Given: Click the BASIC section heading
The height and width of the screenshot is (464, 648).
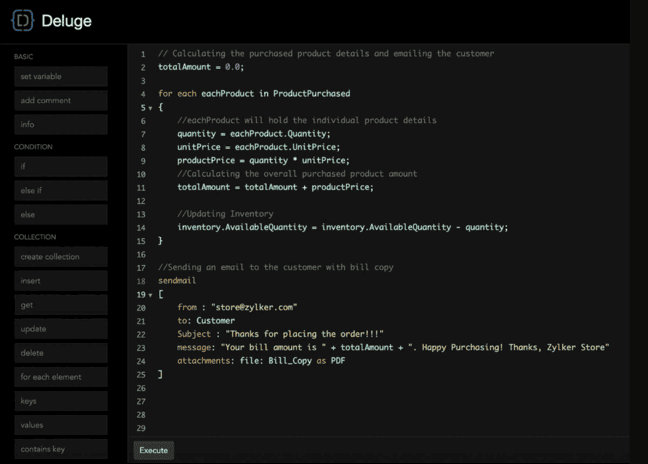Looking at the screenshot, I should [24, 57].
